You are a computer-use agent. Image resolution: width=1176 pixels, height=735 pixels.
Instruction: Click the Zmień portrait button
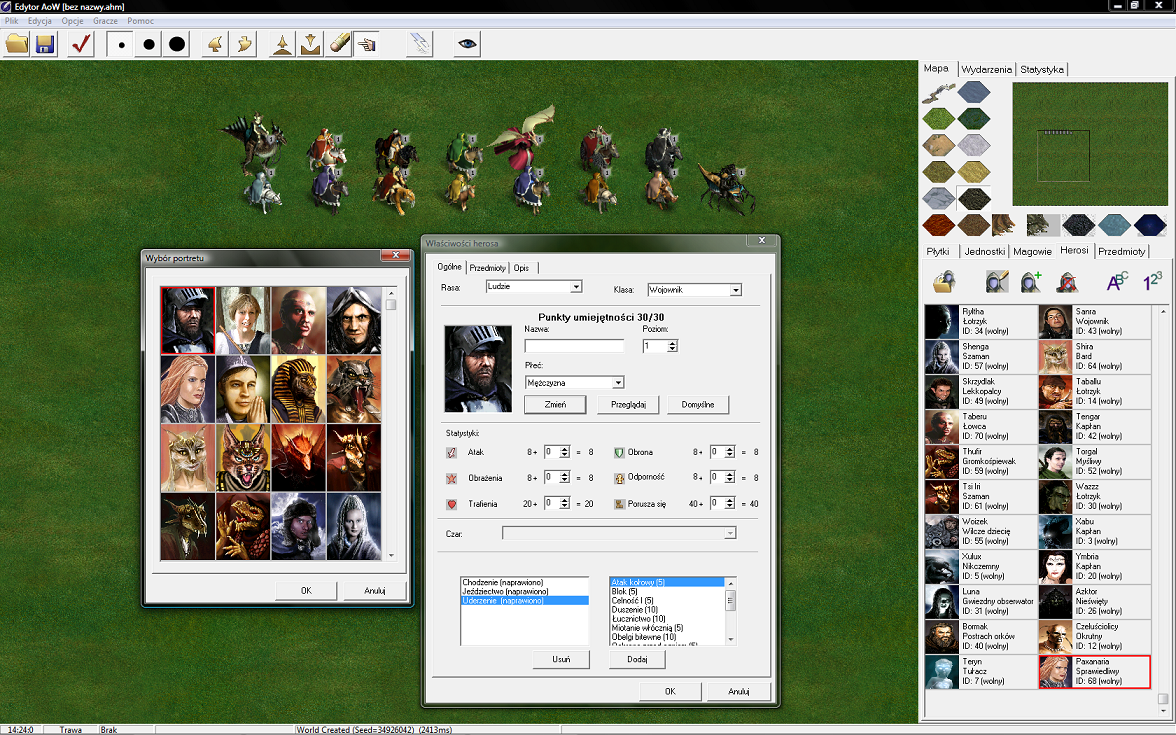coord(555,404)
